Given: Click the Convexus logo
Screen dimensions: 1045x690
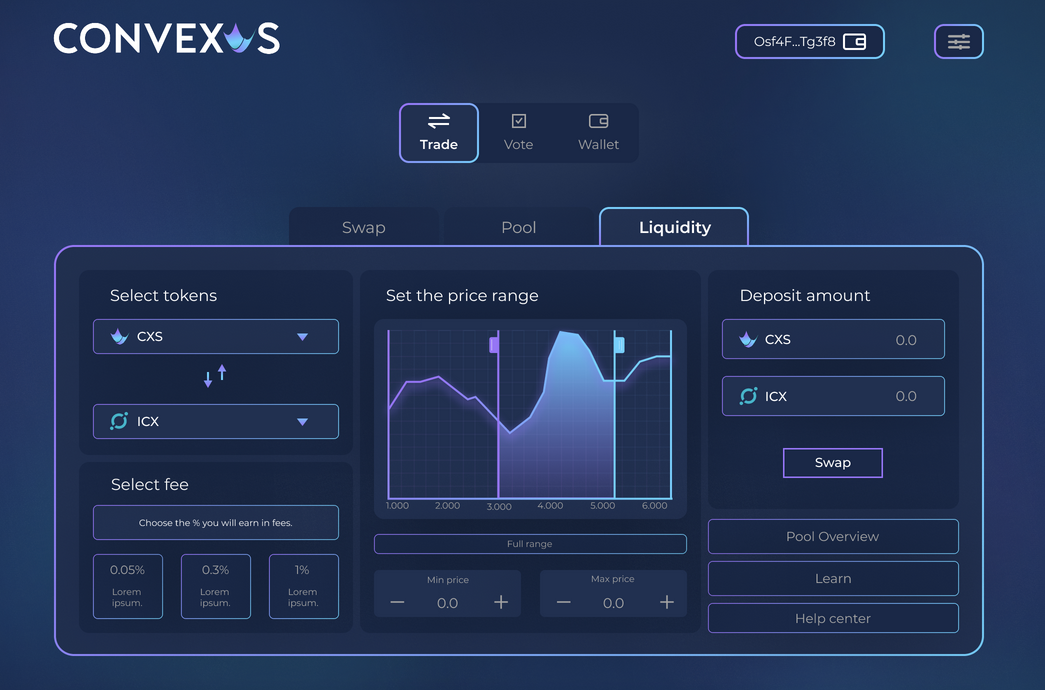Looking at the screenshot, I should (x=166, y=39).
